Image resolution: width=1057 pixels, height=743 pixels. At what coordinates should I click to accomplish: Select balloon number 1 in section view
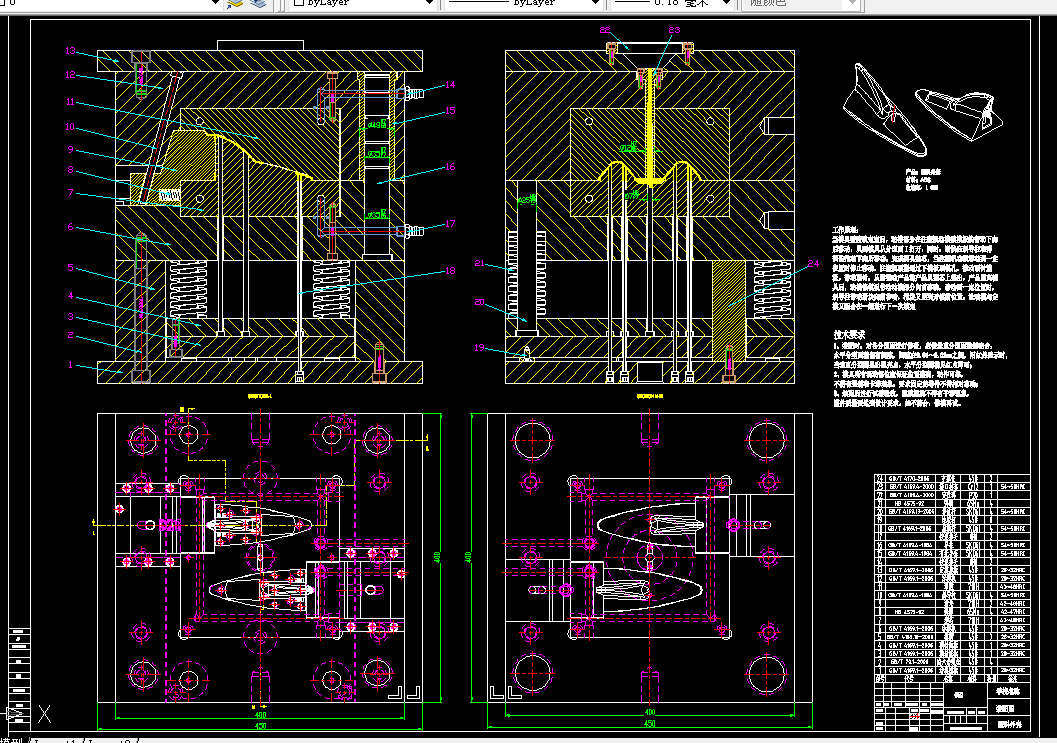coord(70,365)
